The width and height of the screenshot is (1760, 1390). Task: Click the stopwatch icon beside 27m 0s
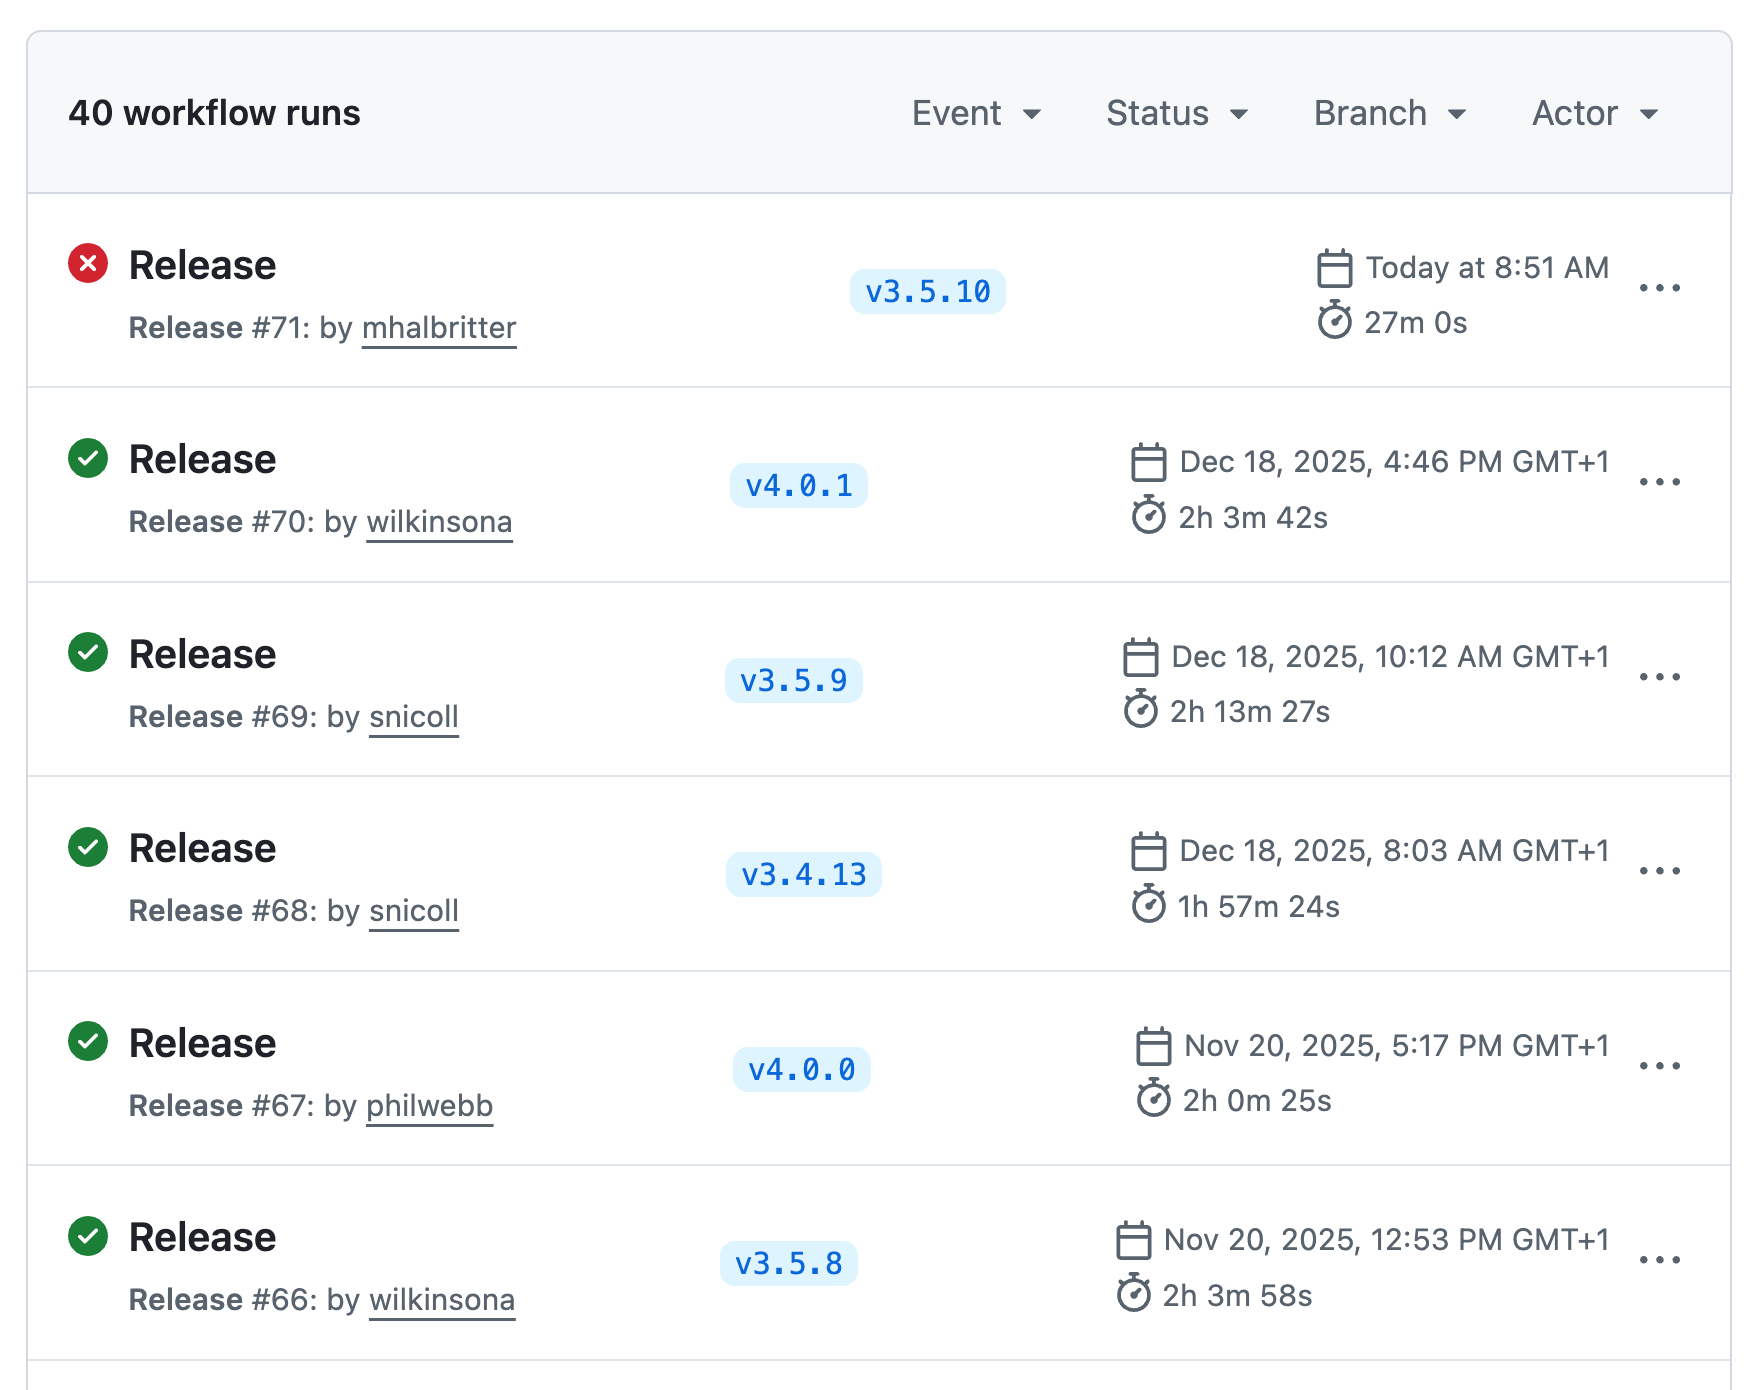[x=1334, y=322]
